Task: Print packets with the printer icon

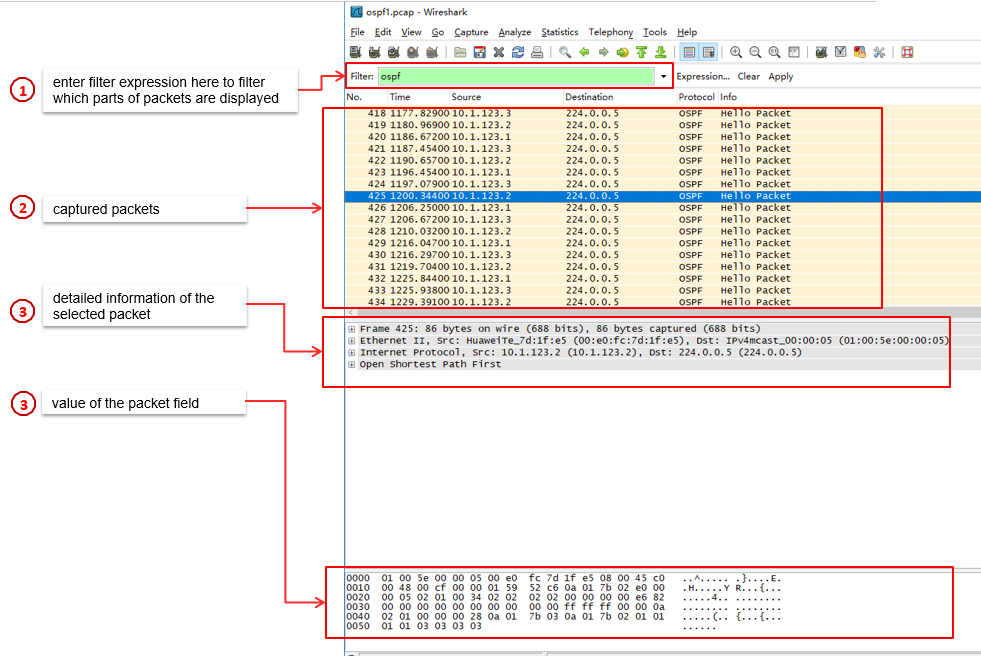Action: pos(537,53)
